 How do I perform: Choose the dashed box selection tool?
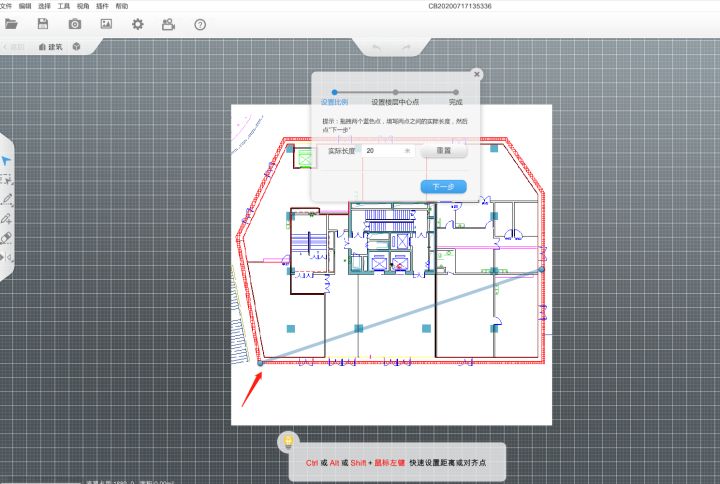tap(6, 180)
